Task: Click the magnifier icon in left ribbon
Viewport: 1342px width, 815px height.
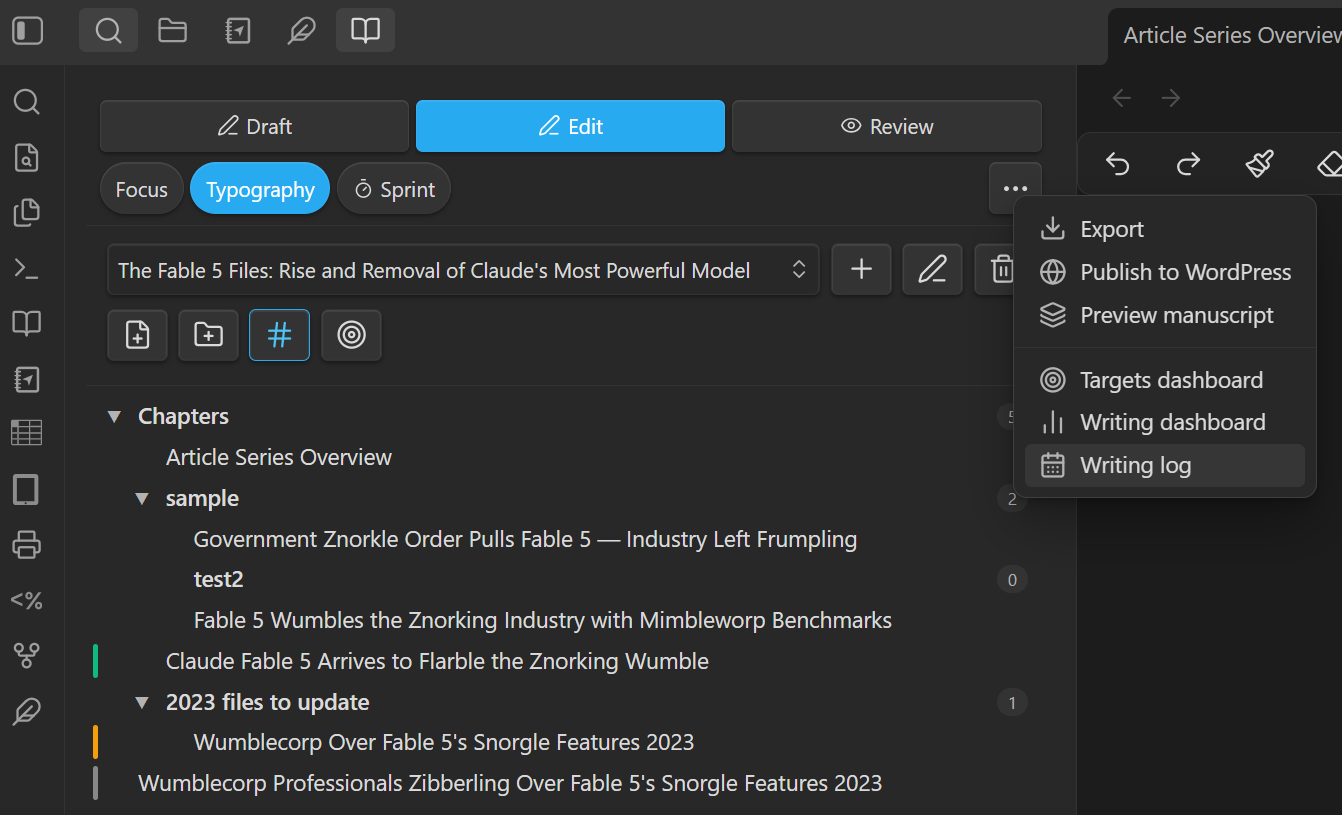Action: coord(27,102)
